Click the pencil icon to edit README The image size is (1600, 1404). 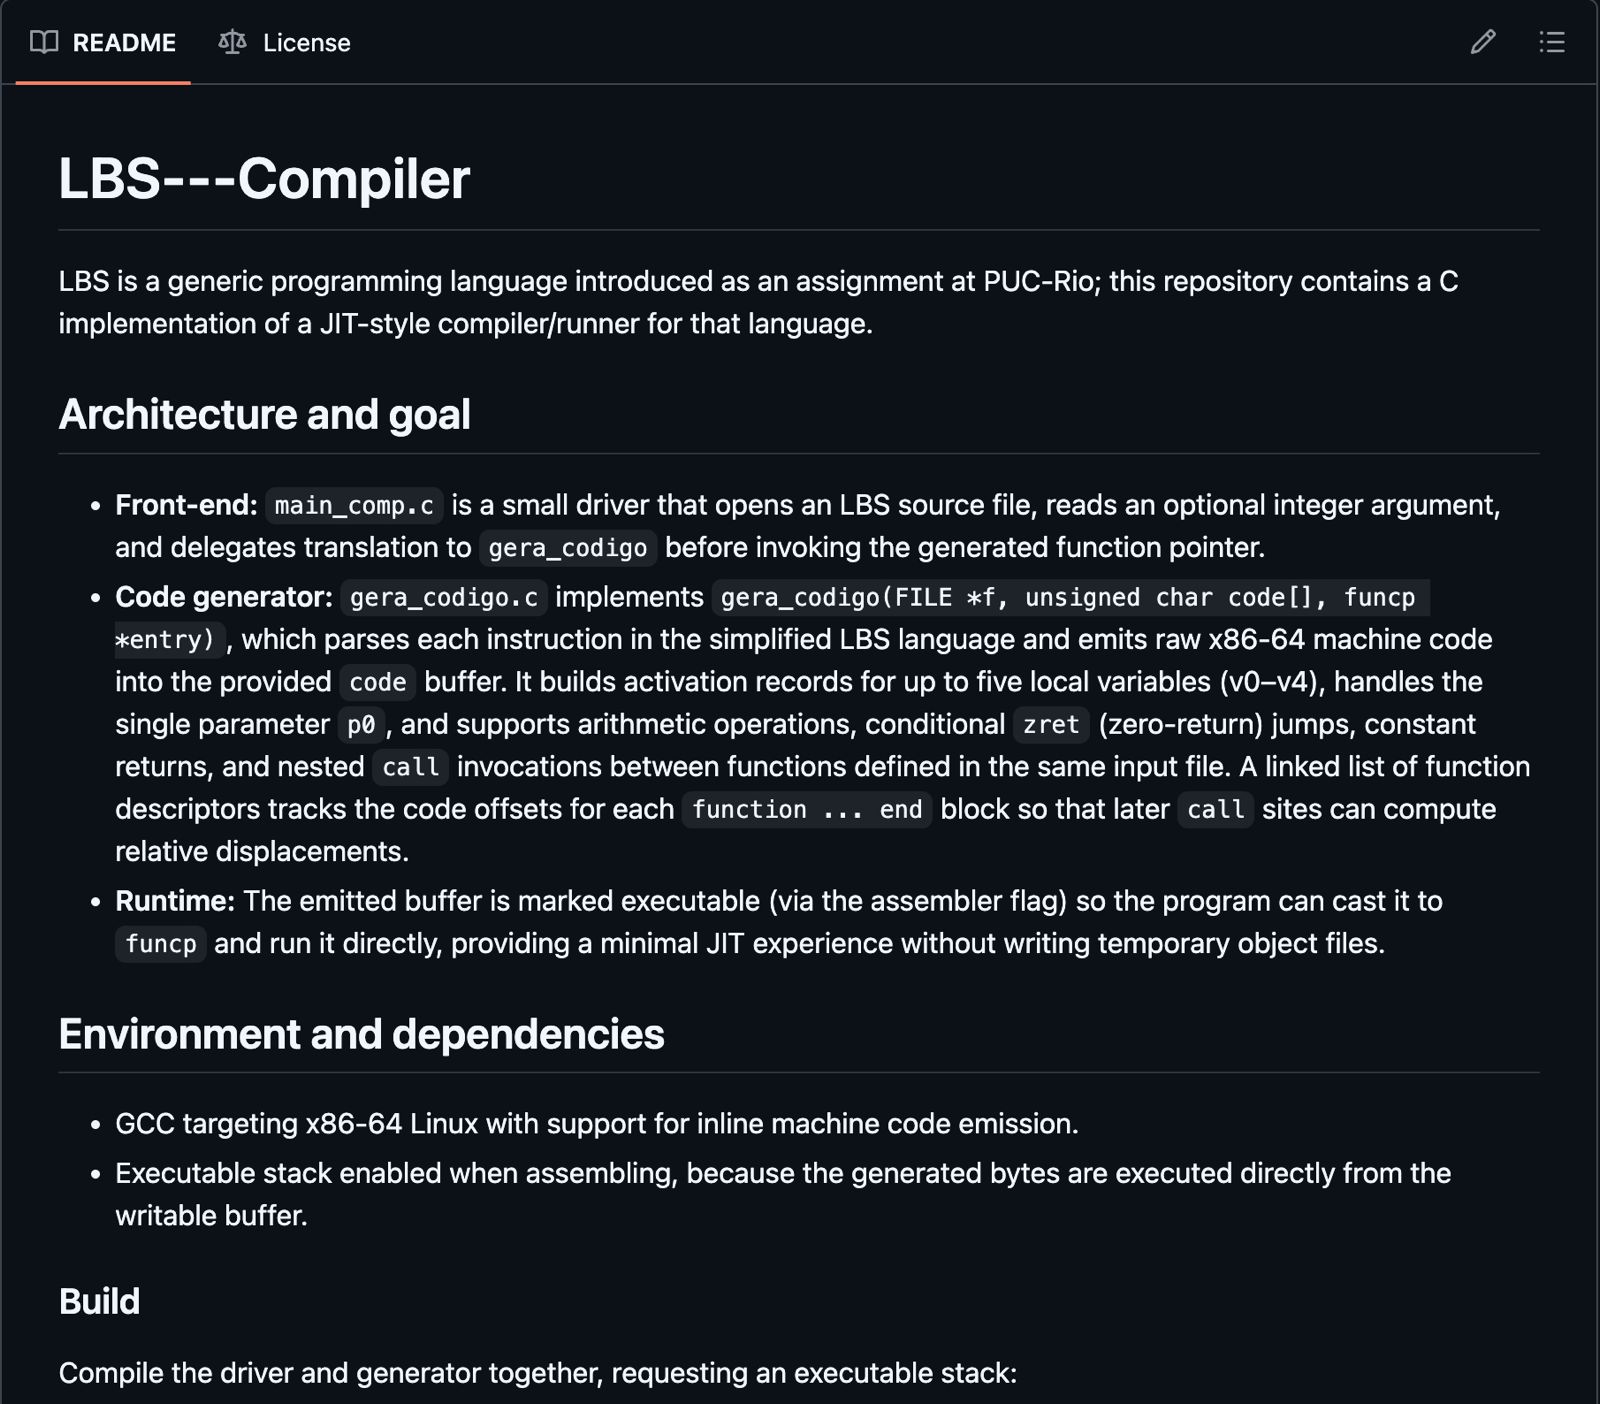pos(1483,42)
